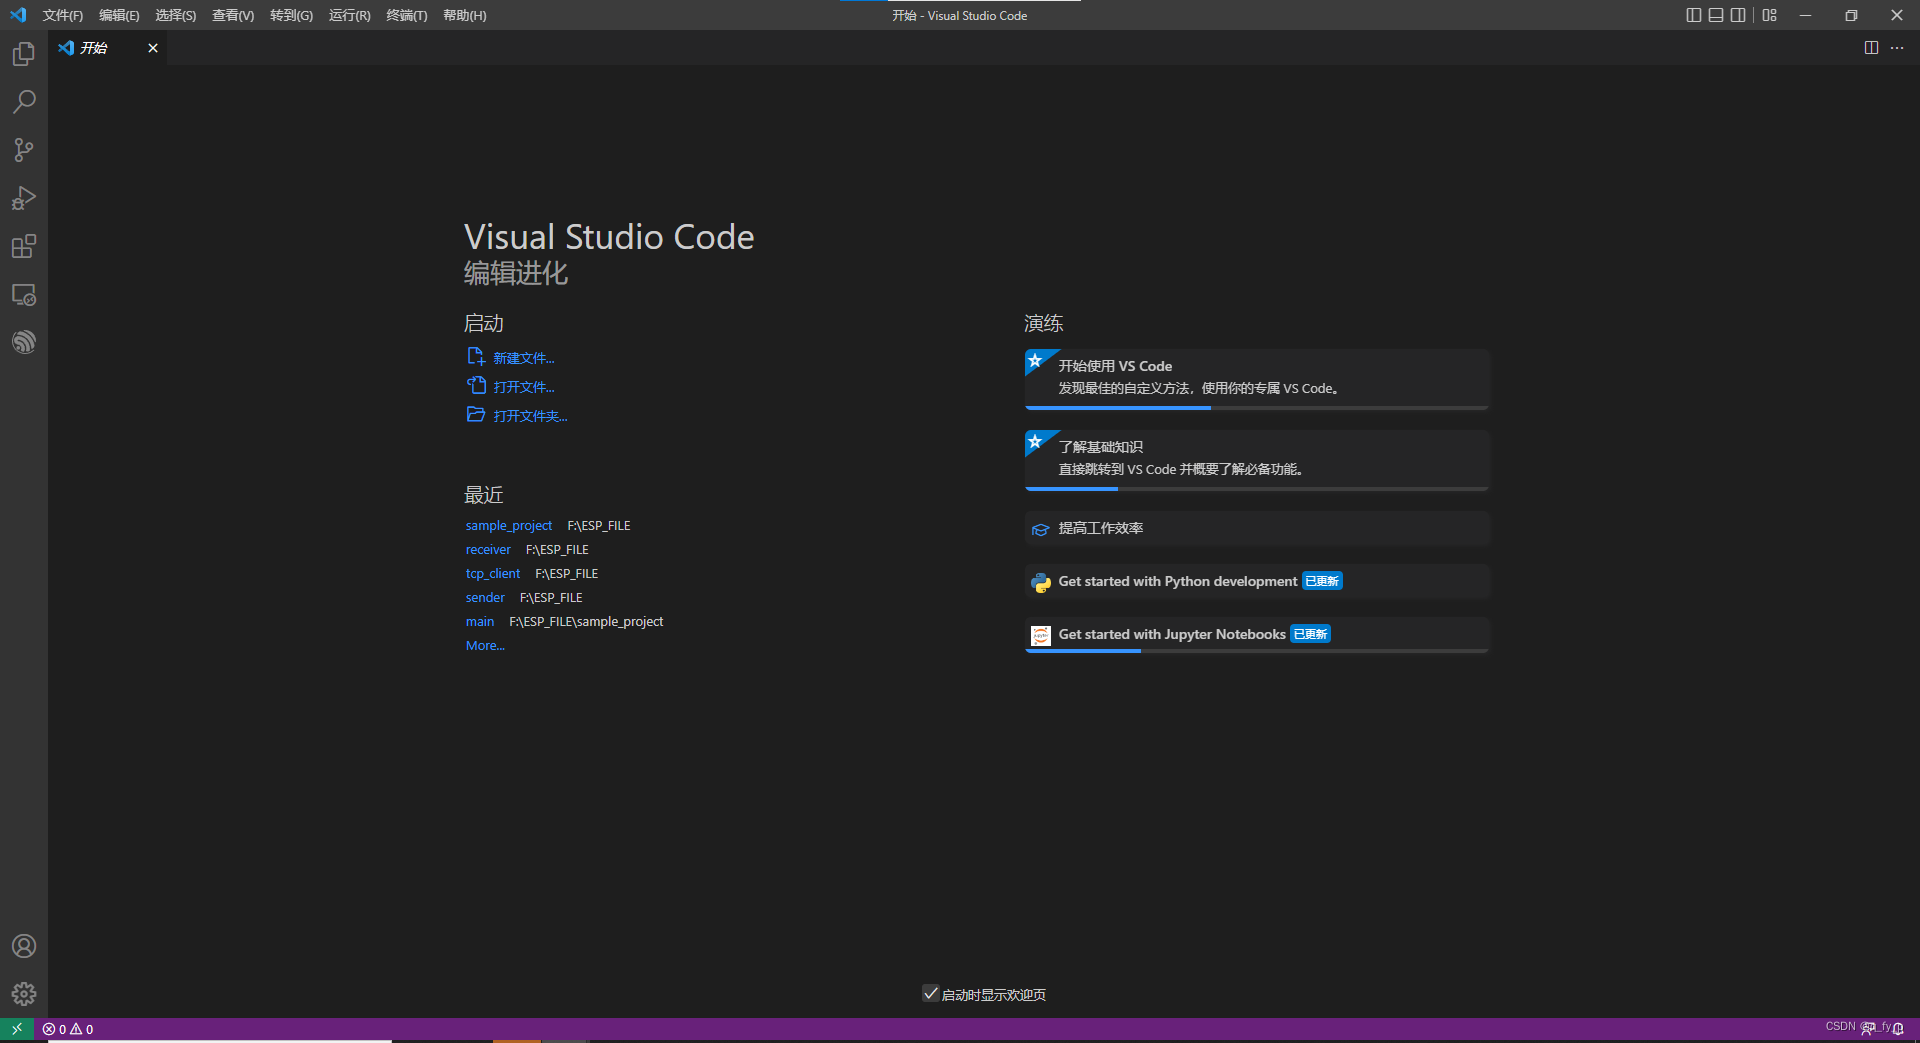Open Get started with Python development walkthrough
Viewport: 1920px width, 1043px height.
click(x=1257, y=581)
